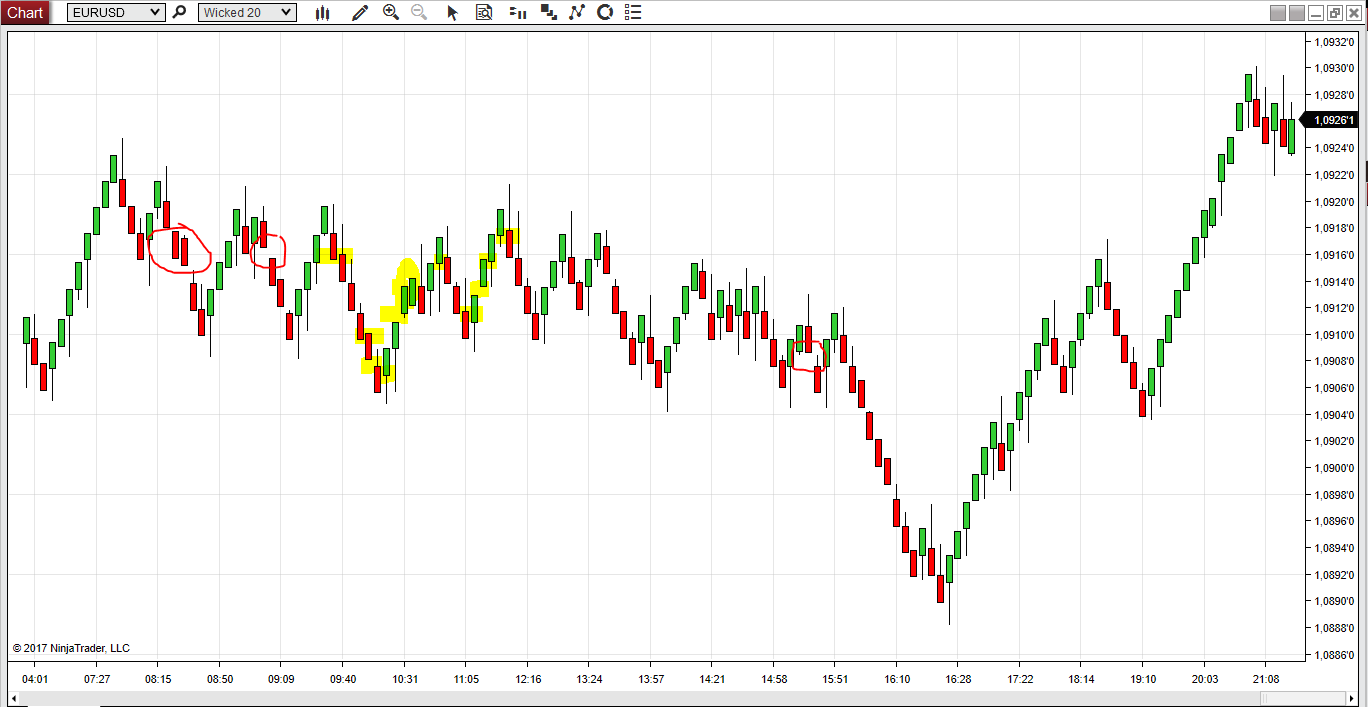Image resolution: width=1368 pixels, height=707 pixels.
Task: Click the 04:01 time axis label
Action: pos(35,679)
